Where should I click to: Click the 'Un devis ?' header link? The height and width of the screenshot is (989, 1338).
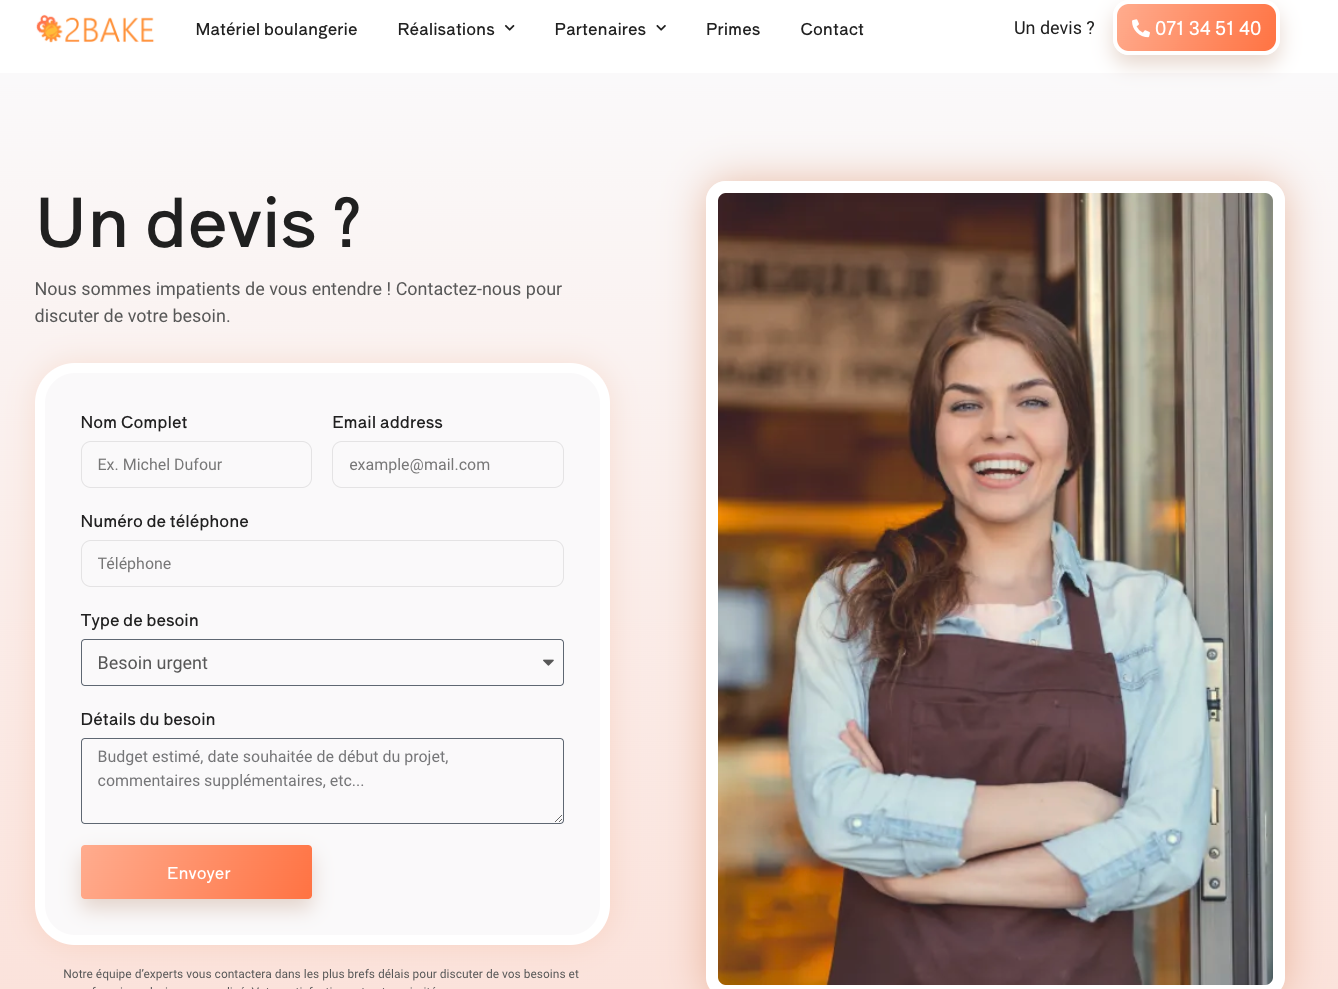(1054, 28)
